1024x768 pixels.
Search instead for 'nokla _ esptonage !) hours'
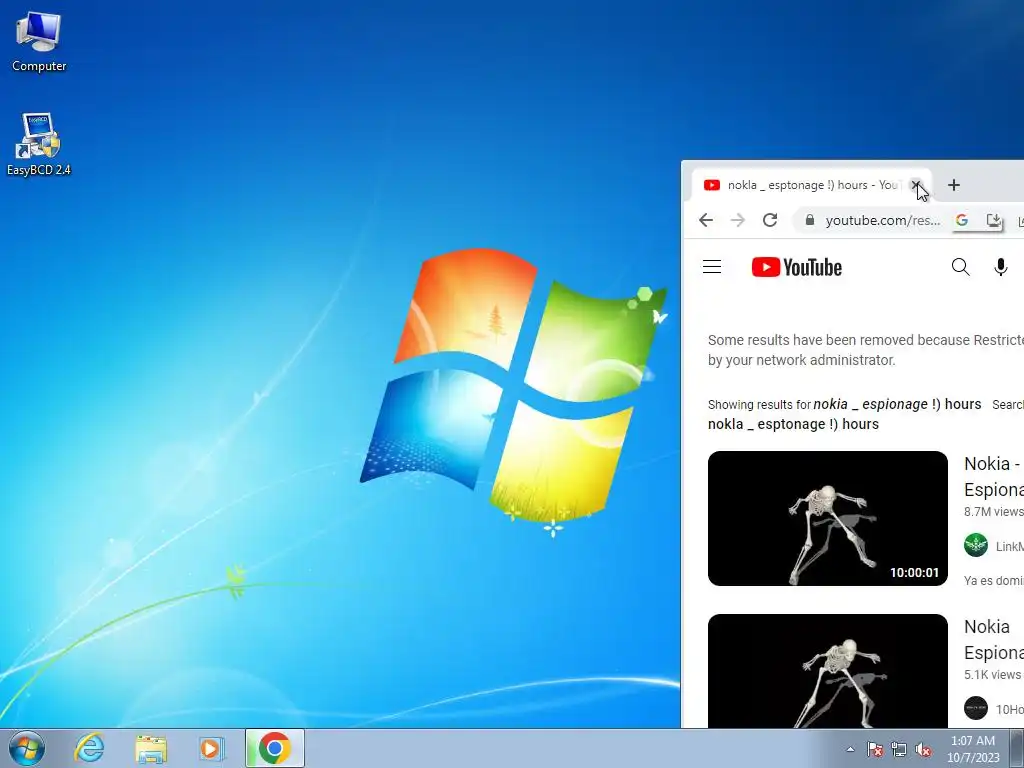coord(793,424)
